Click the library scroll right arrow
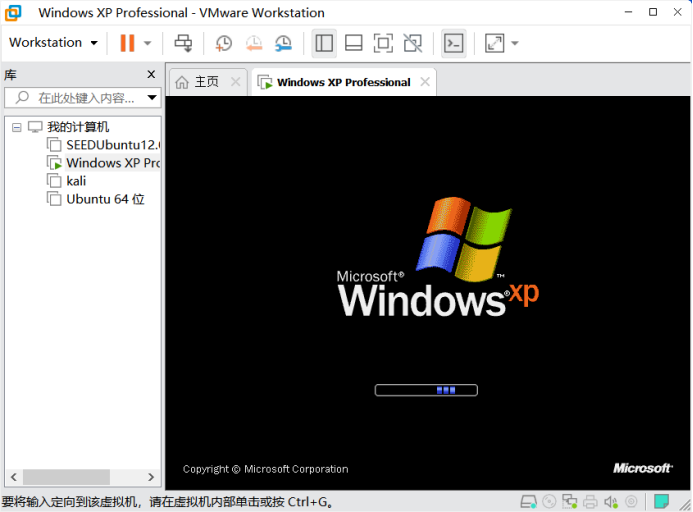Screen dimensions: 693x512 tap(151, 477)
